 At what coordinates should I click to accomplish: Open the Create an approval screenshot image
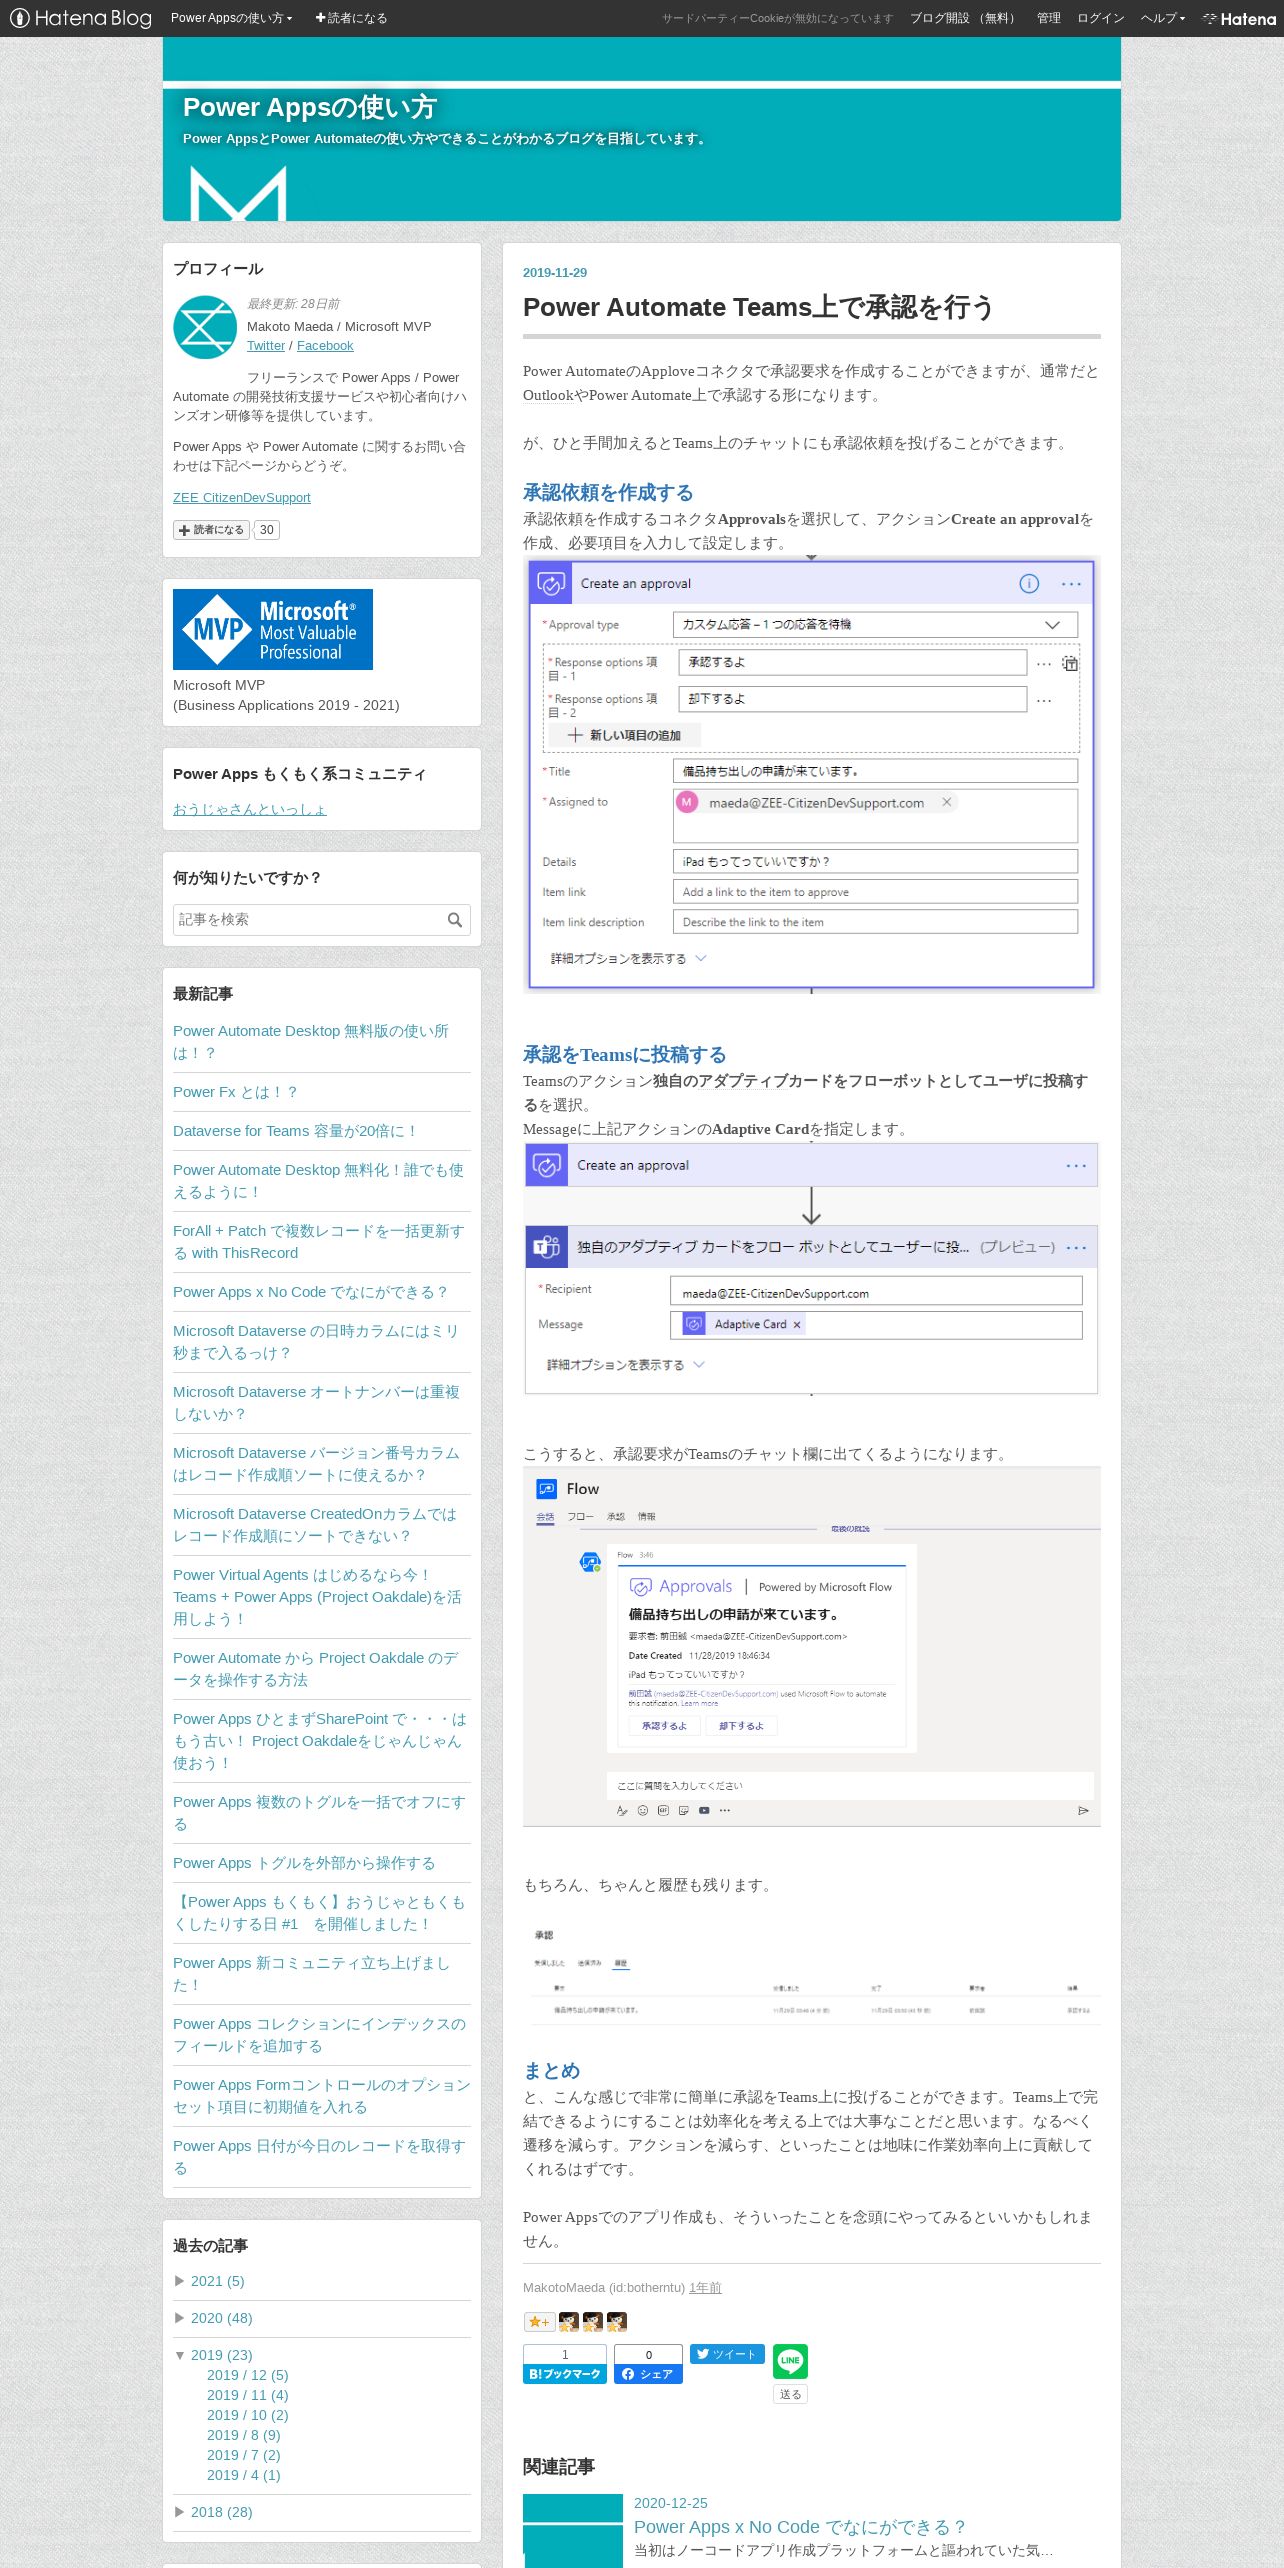(811, 774)
